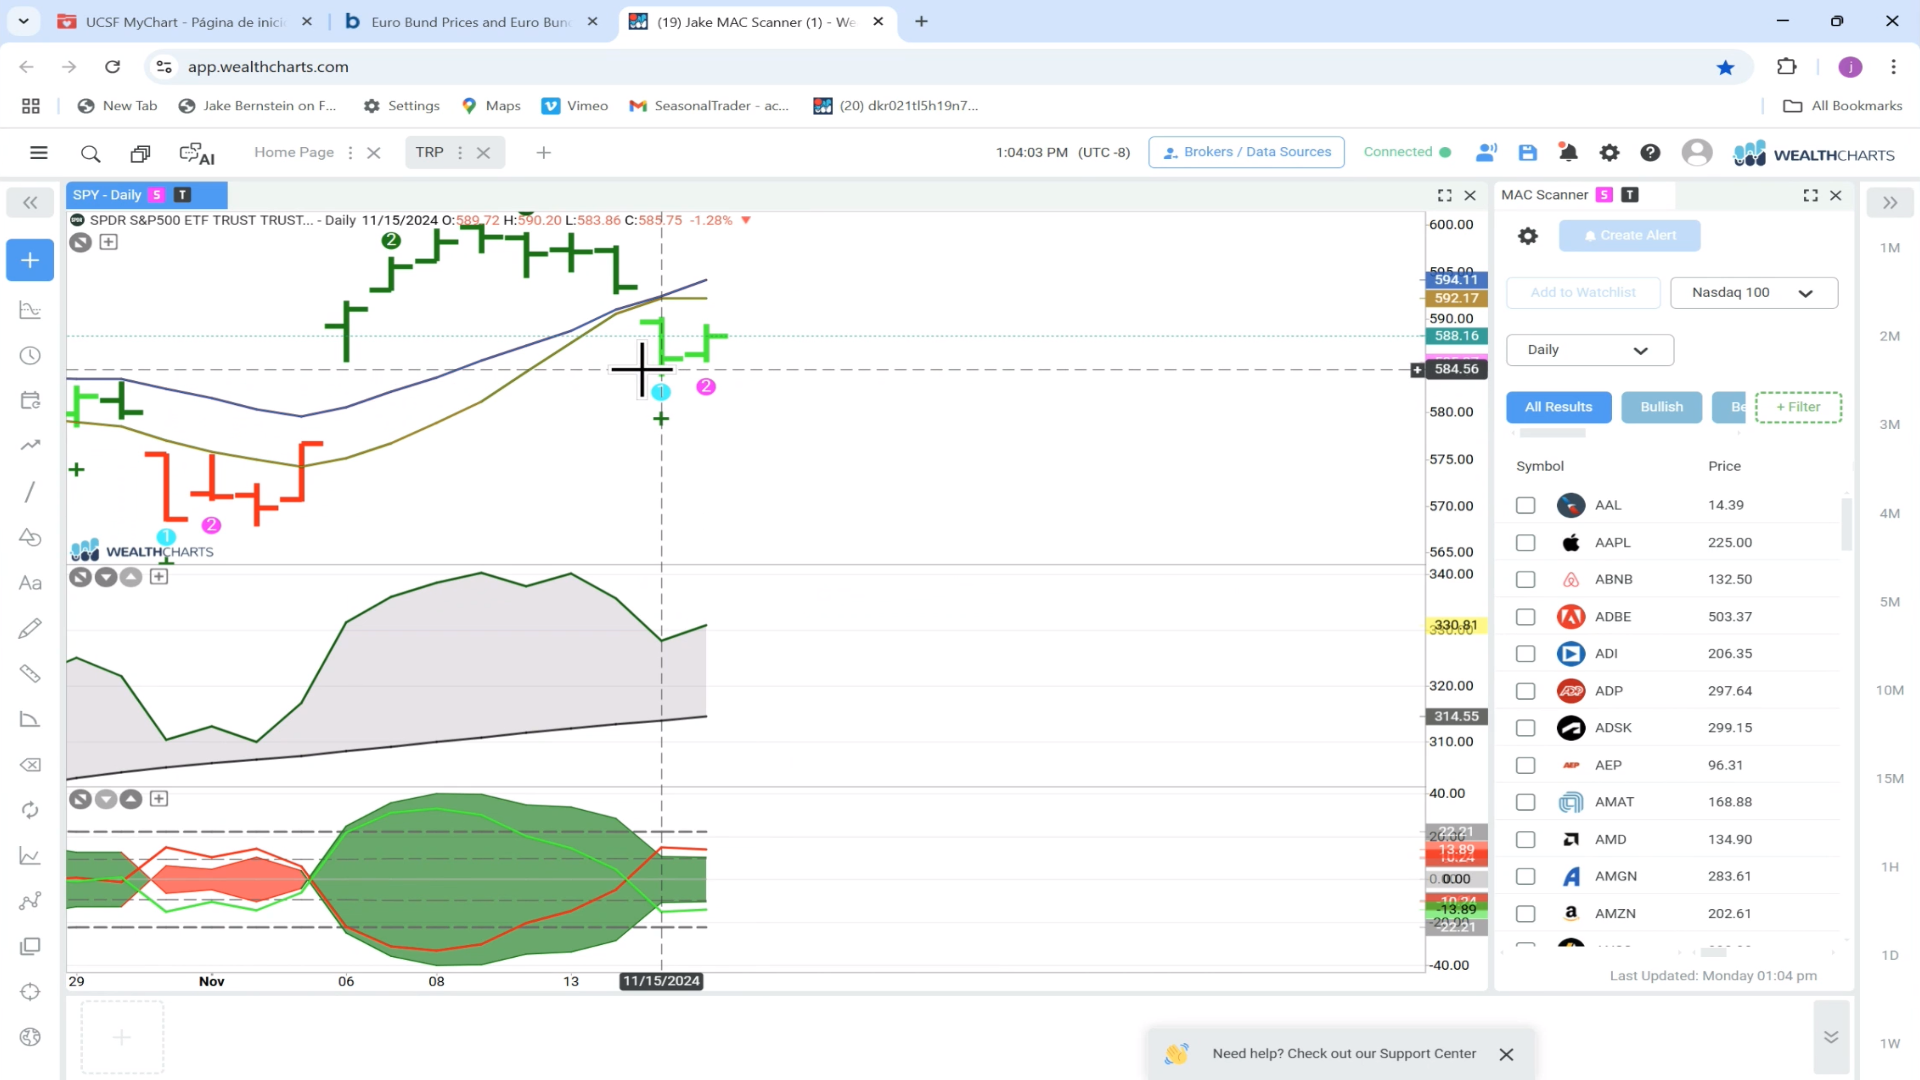Switch to the TRP workspace tab

(430, 152)
